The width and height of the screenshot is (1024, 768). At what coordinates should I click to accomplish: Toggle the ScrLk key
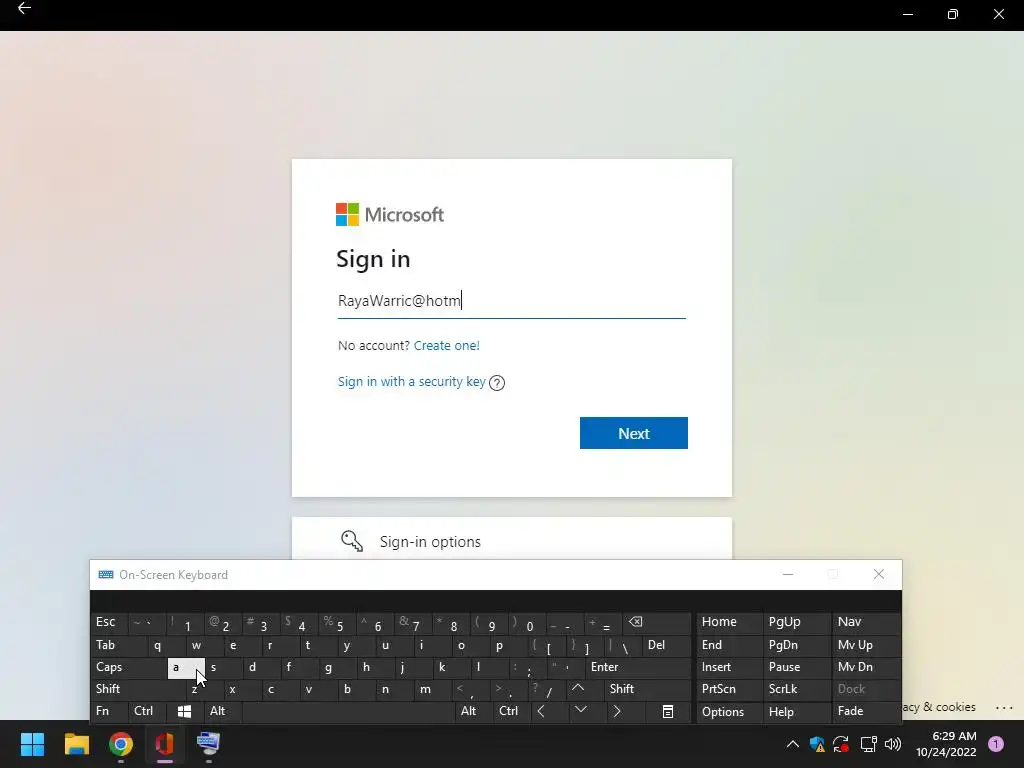click(x=795, y=688)
